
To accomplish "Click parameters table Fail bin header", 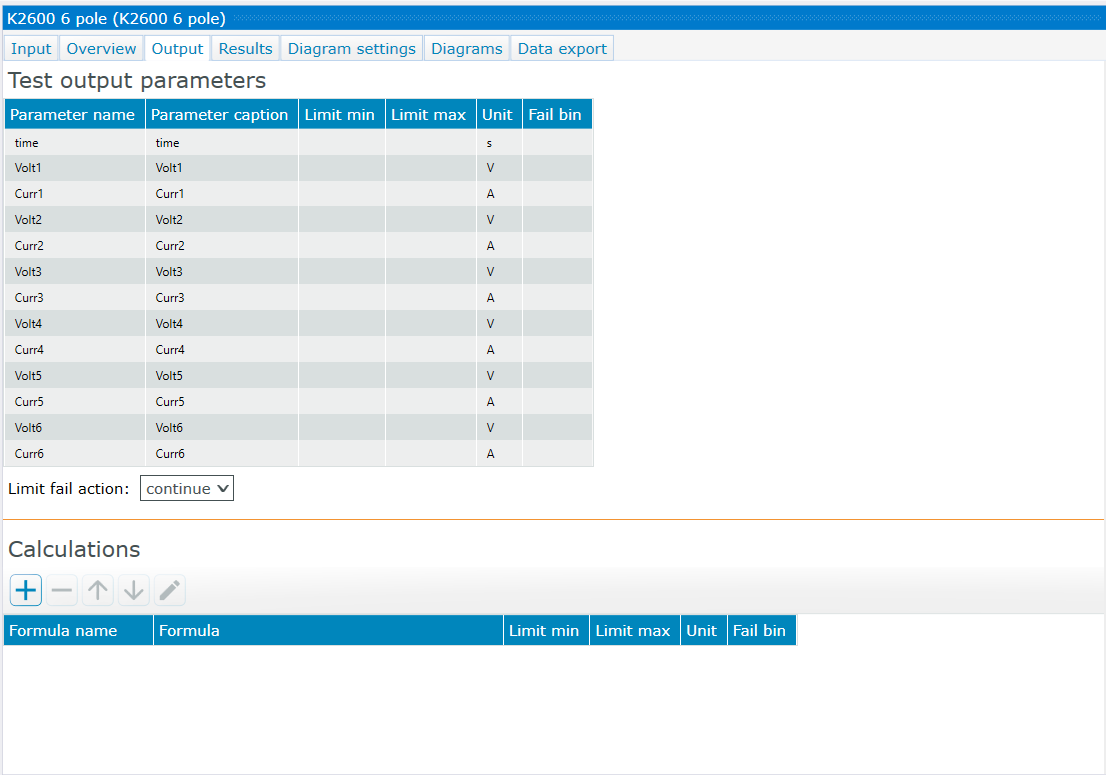I will coord(557,114).
